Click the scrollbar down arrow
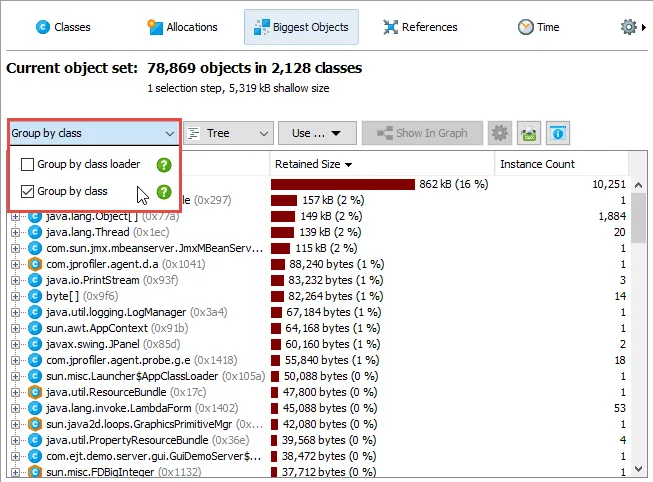Viewport: 653px width, 482px height. (x=638, y=469)
